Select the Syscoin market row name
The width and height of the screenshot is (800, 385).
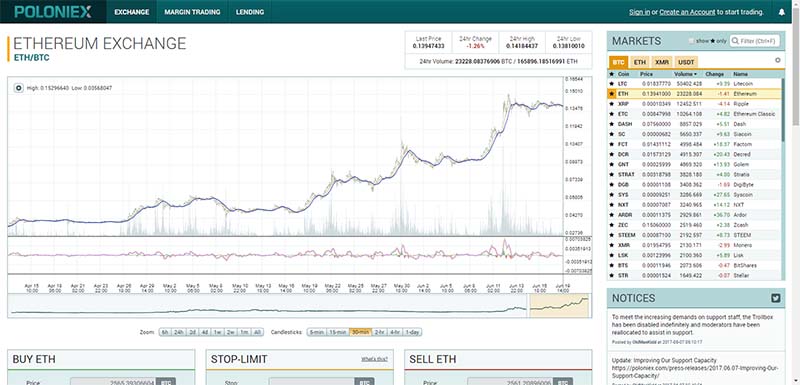743,195
